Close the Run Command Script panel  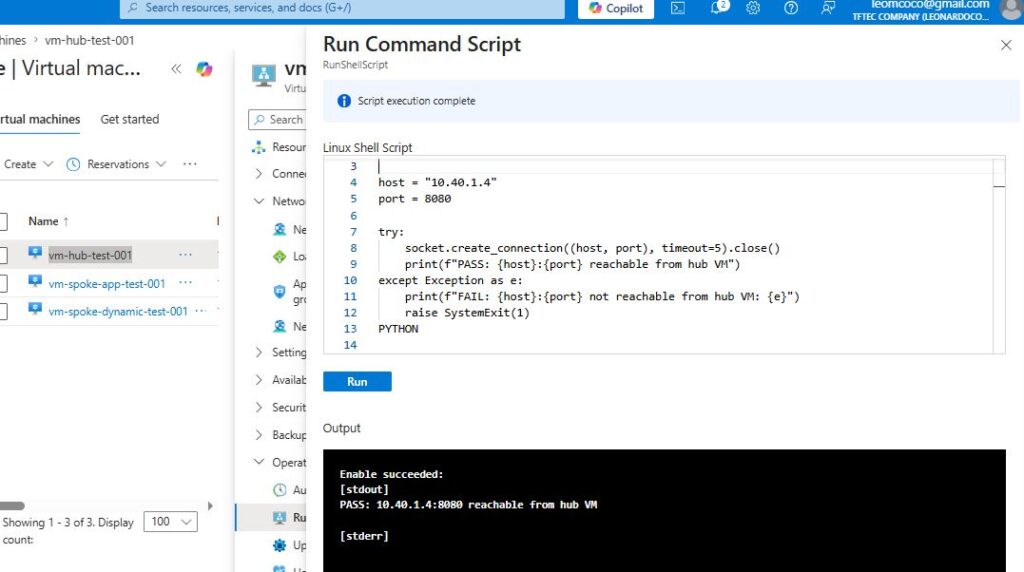click(1006, 45)
